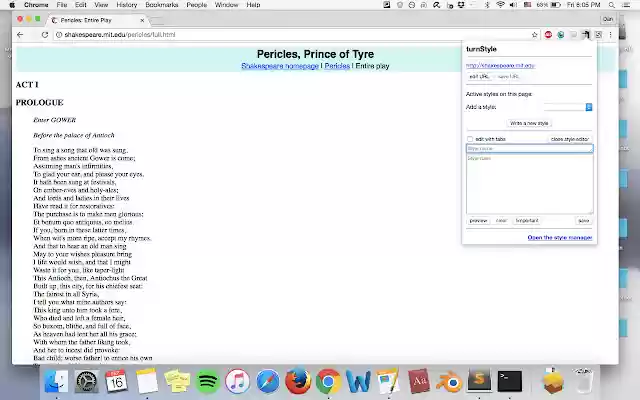The width and height of the screenshot is (640, 400).
Task: Click the 'save' button in style editor
Action: [x=584, y=221]
